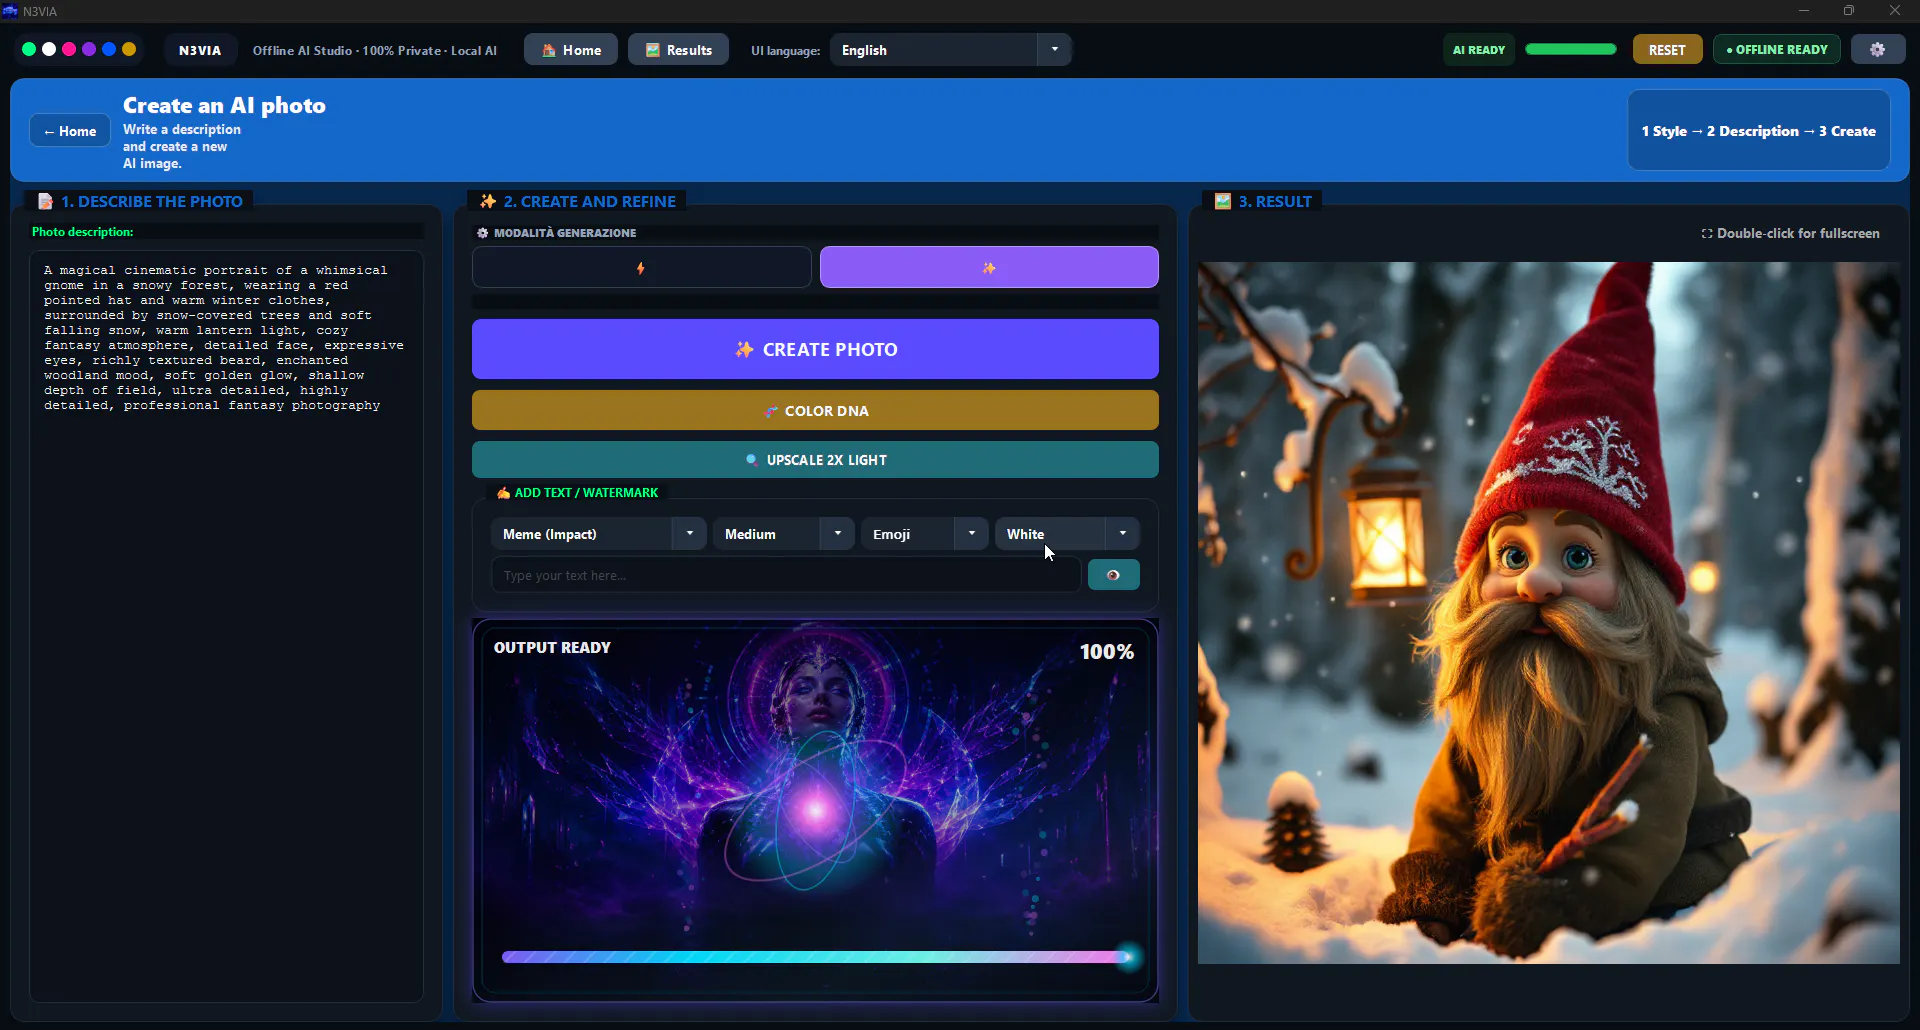The width and height of the screenshot is (1920, 1030).
Task: Click the watermark text input field
Action: (786, 575)
